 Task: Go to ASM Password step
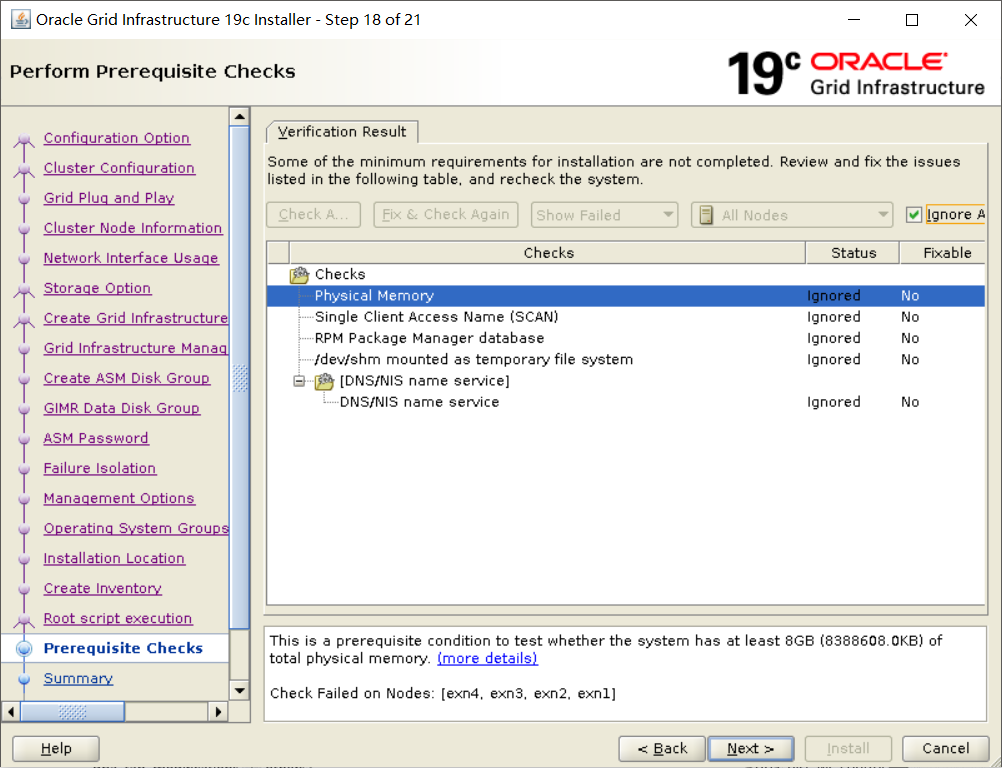pyautogui.click(x=96, y=438)
